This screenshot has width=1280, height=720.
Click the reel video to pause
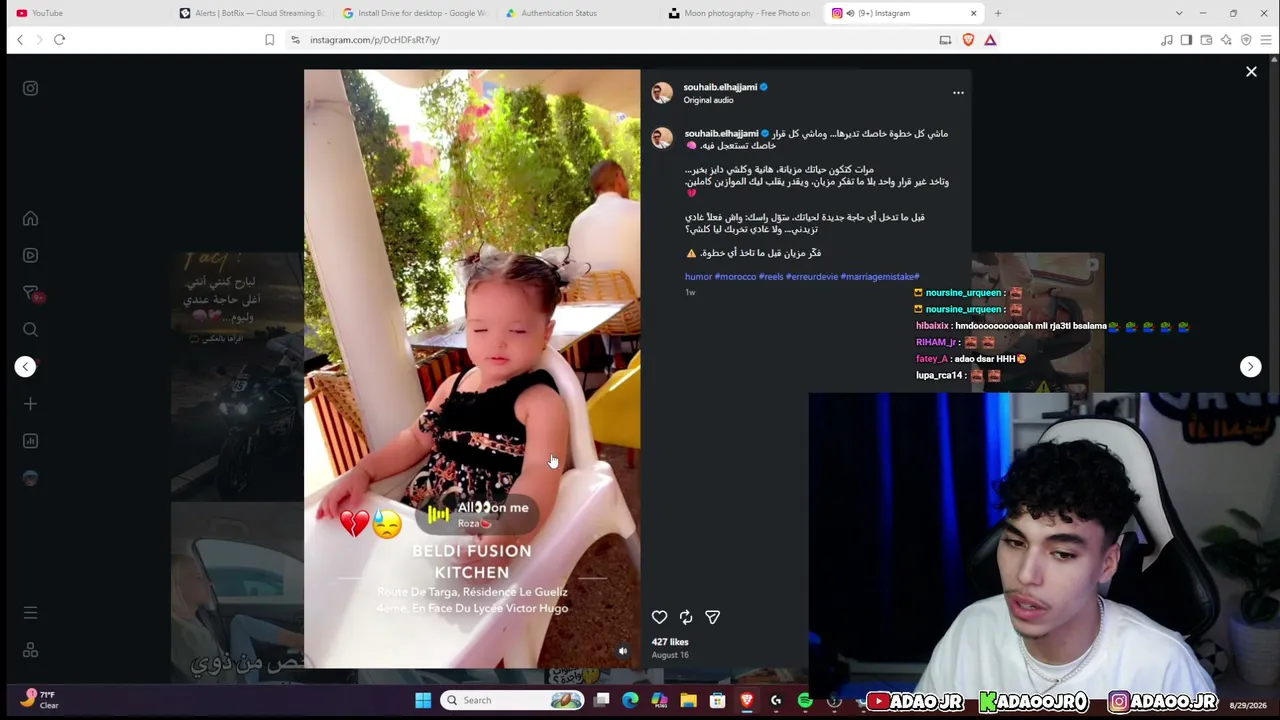tap(472, 369)
